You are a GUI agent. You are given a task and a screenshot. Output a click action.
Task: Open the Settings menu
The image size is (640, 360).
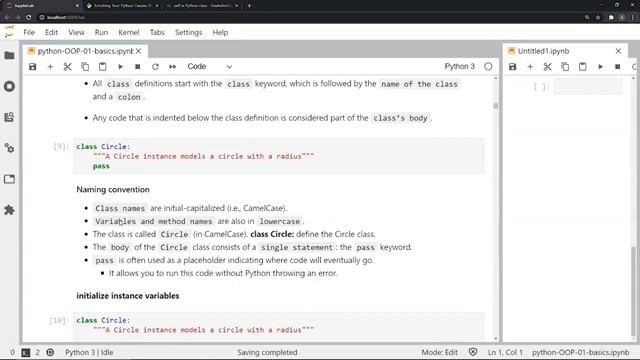(x=189, y=32)
